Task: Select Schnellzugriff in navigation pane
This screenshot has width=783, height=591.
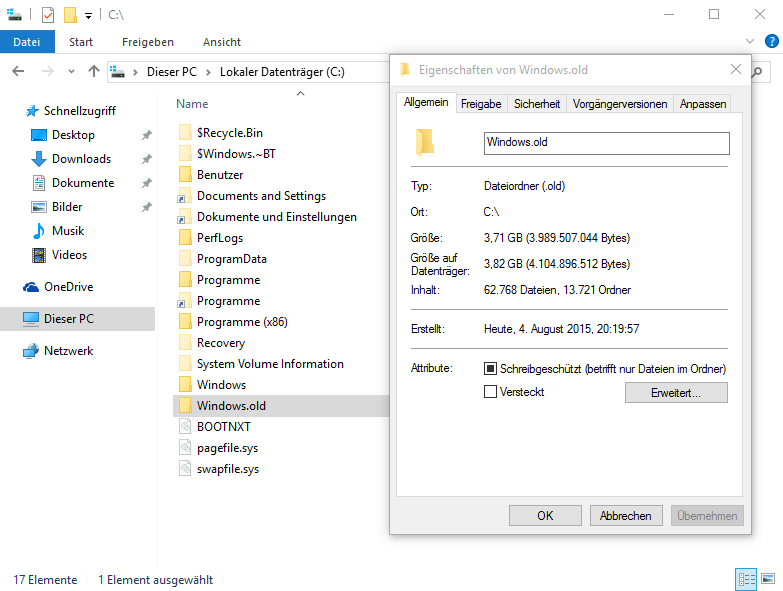Action: point(79,111)
